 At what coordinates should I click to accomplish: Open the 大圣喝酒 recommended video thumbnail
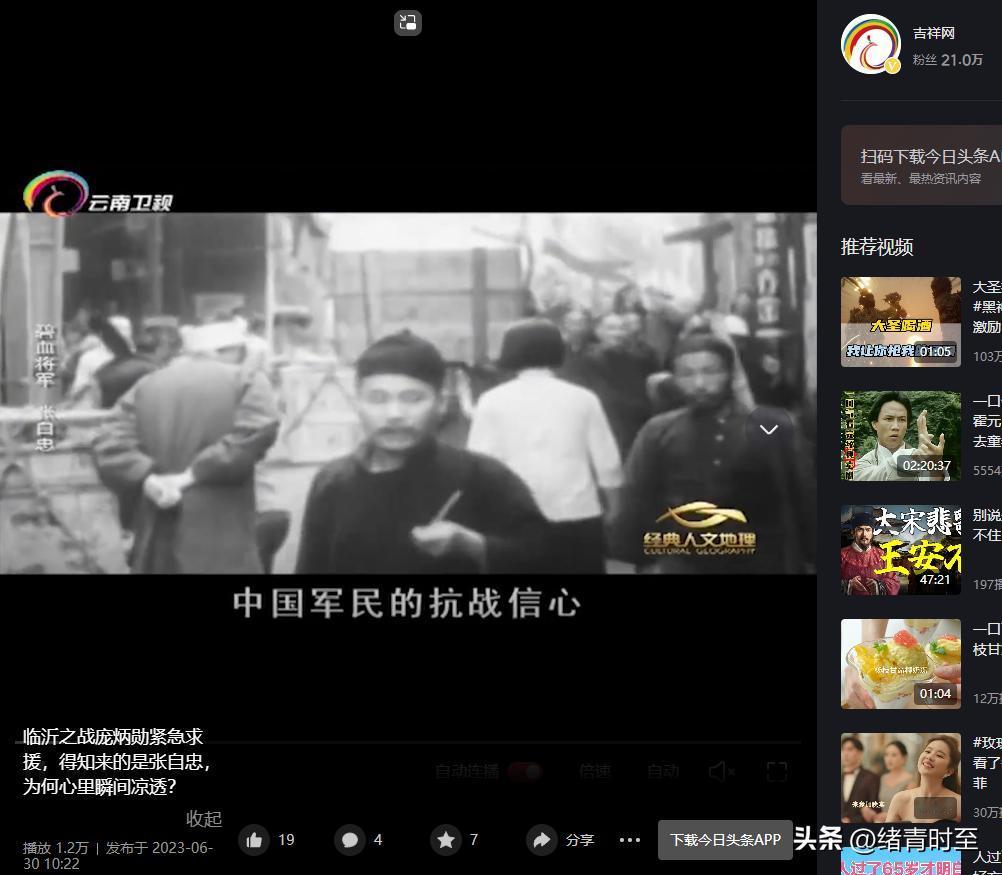900,321
